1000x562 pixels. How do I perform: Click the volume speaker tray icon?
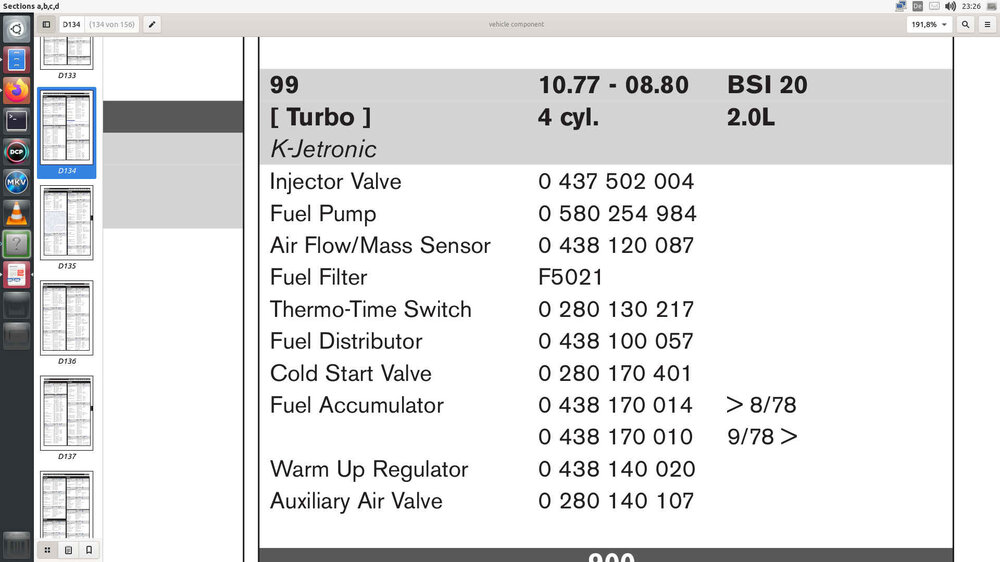click(x=949, y=6)
